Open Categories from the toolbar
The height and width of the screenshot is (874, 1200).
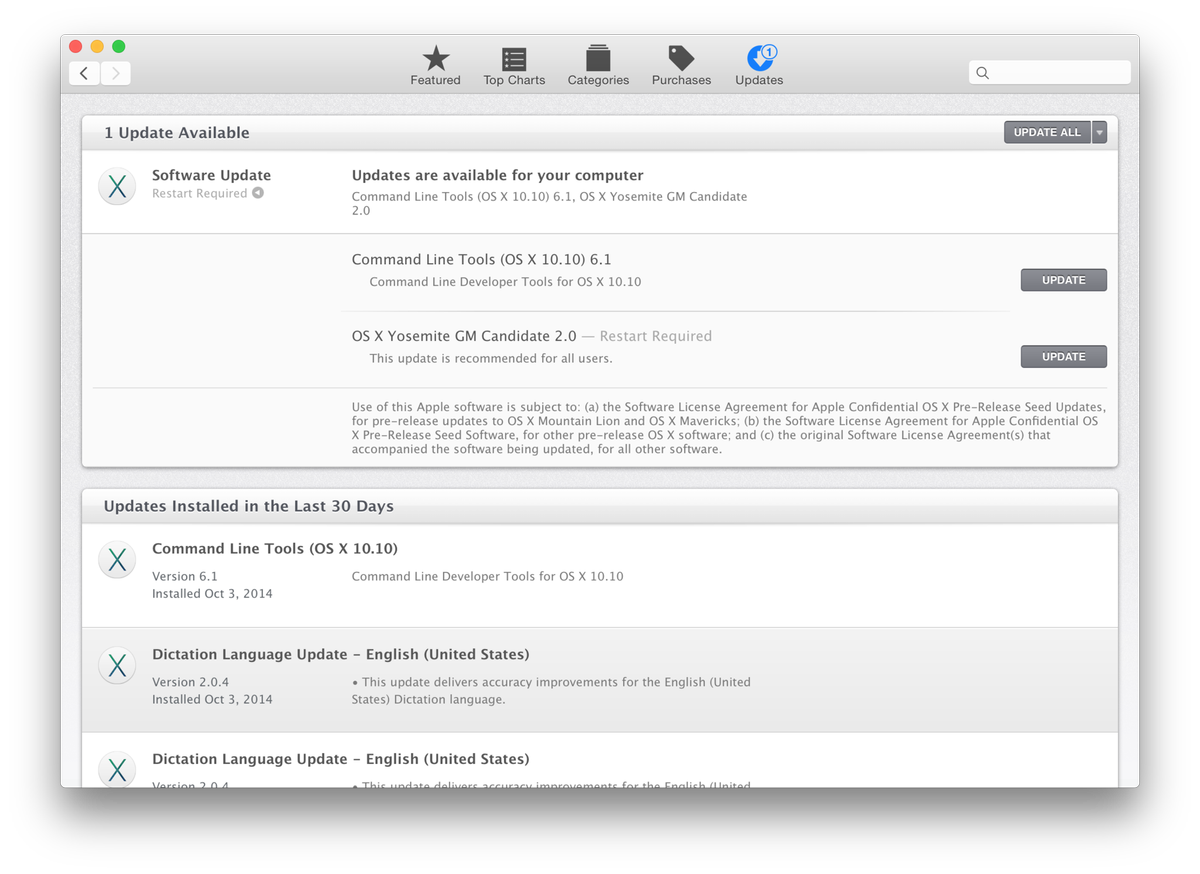pyautogui.click(x=597, y=56)
